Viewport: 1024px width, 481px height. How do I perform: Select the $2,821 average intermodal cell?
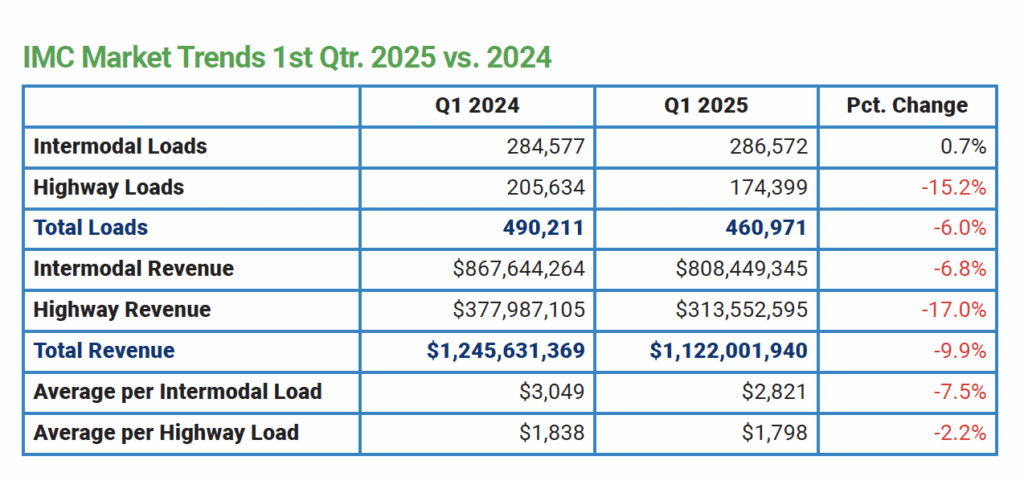pos(776,391)
